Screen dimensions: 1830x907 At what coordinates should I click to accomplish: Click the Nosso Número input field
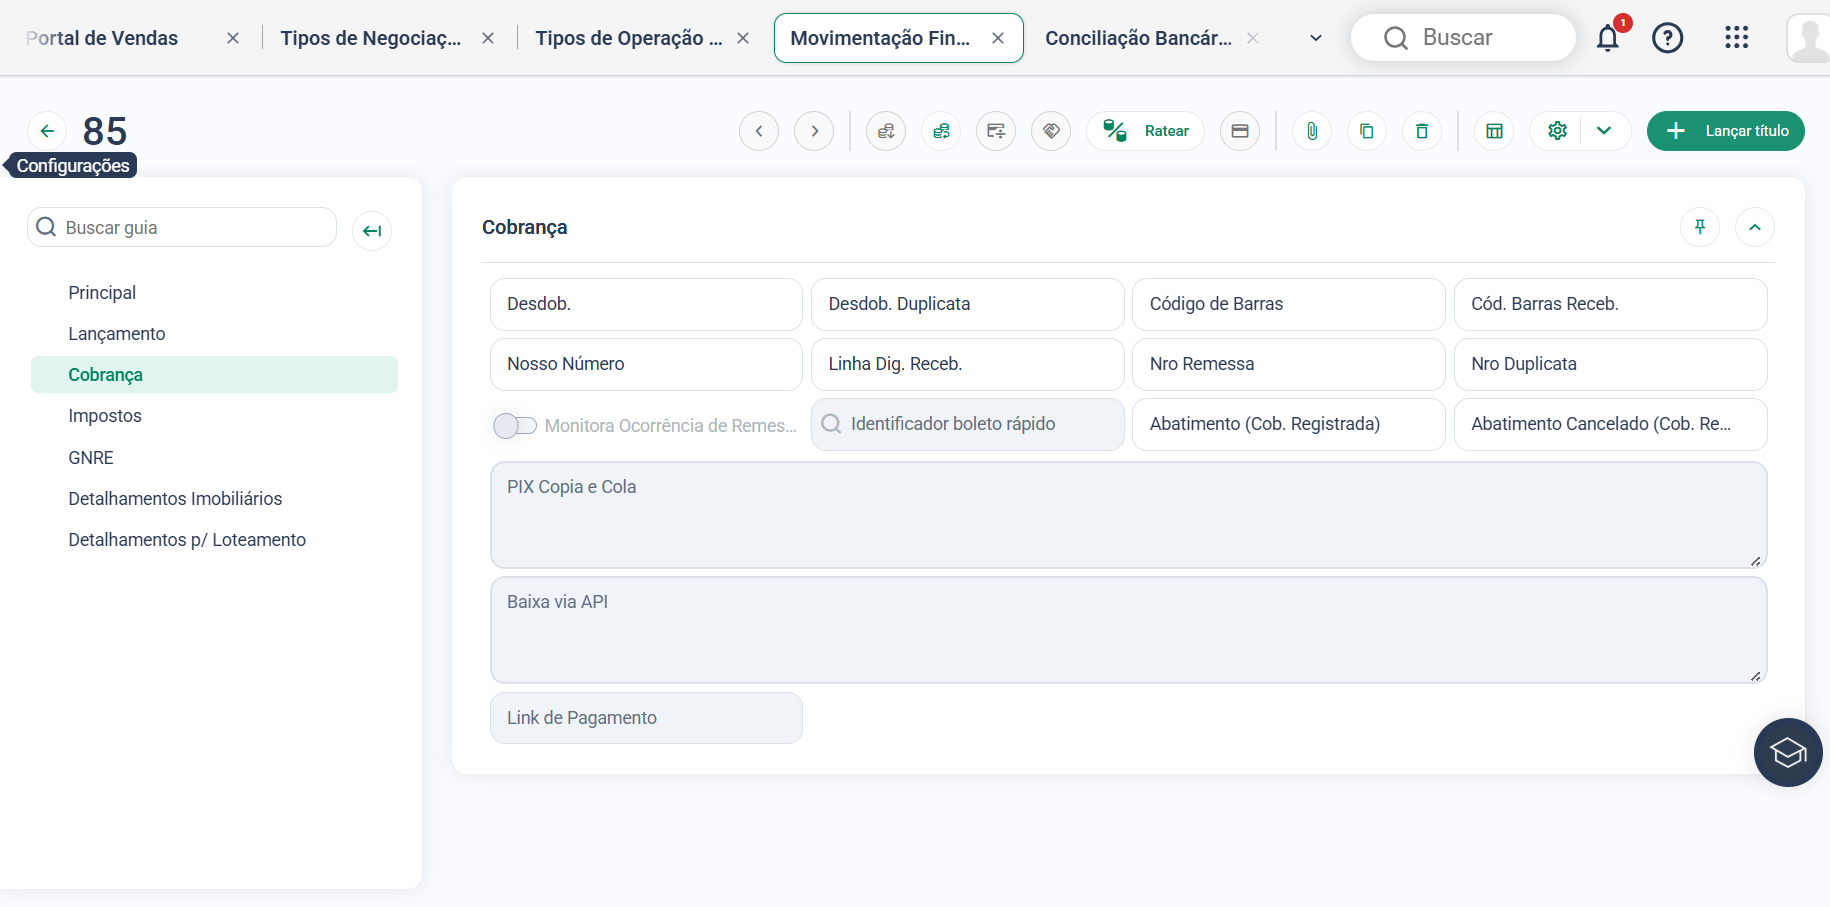point(646,364)
